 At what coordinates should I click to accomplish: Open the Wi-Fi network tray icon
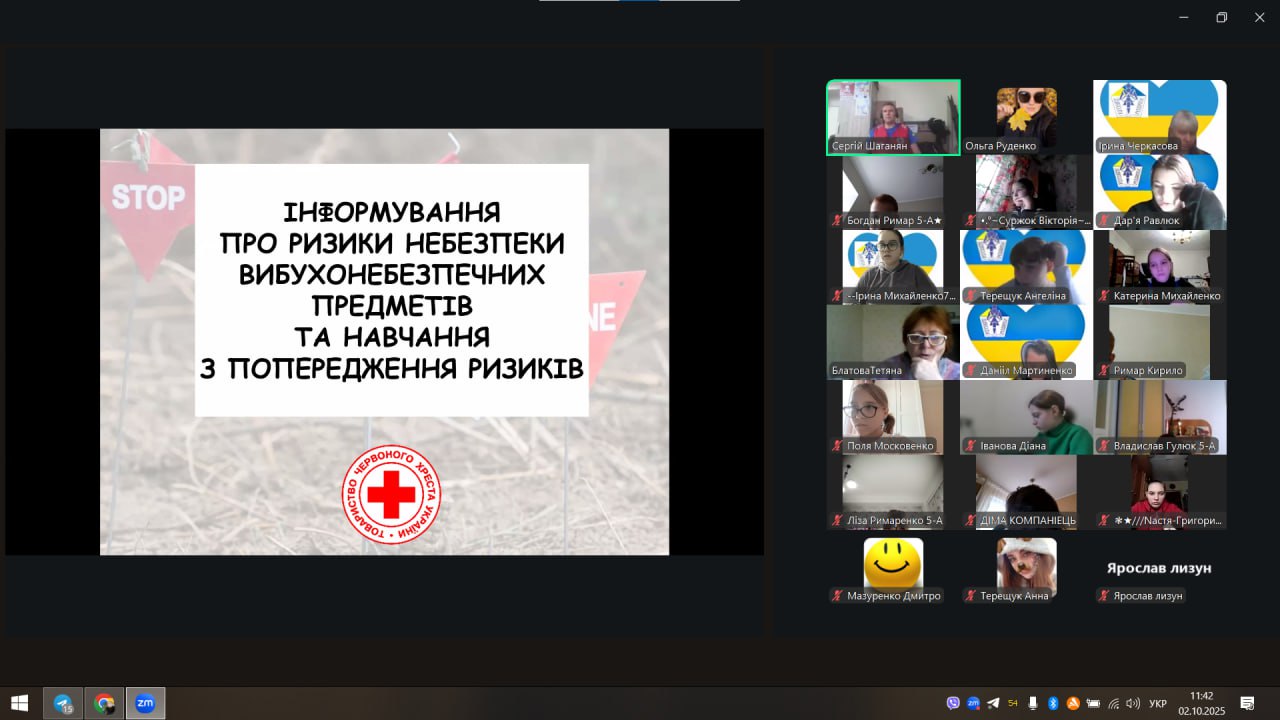pyautogui.click(x=1113, y=703)
